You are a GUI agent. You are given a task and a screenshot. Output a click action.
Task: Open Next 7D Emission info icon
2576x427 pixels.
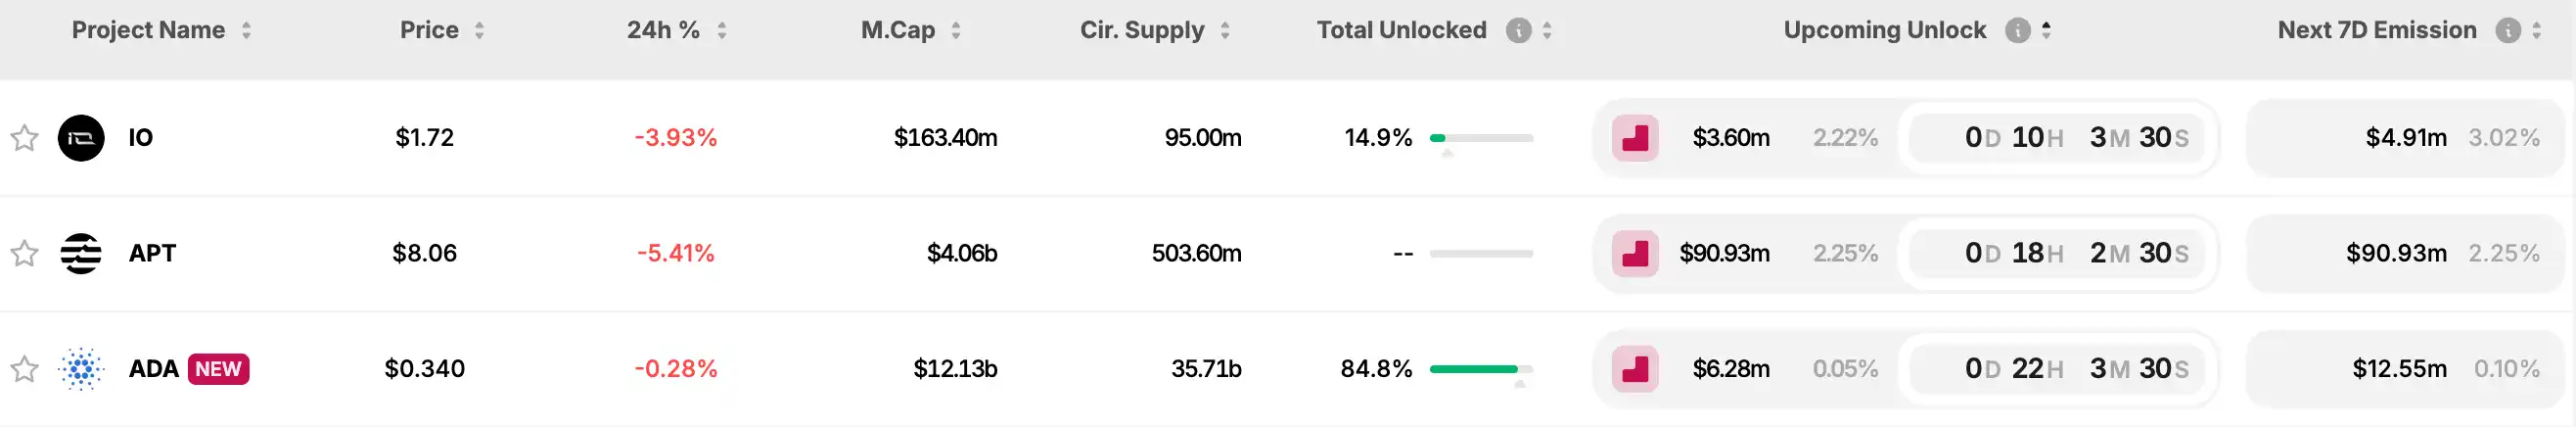pos(2507,31)
